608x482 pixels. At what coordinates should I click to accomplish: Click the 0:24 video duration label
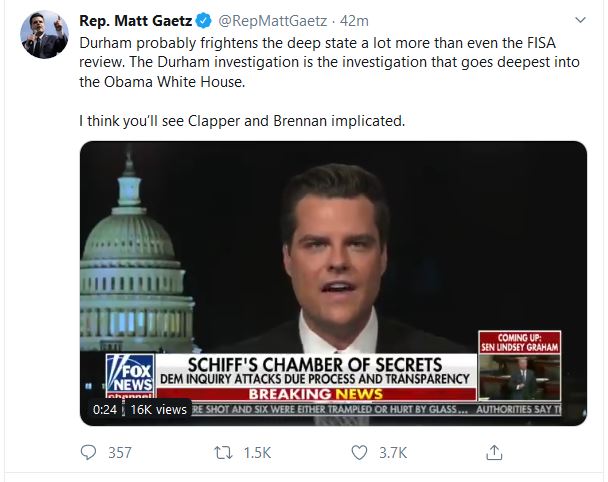click(x=105, y=409)
